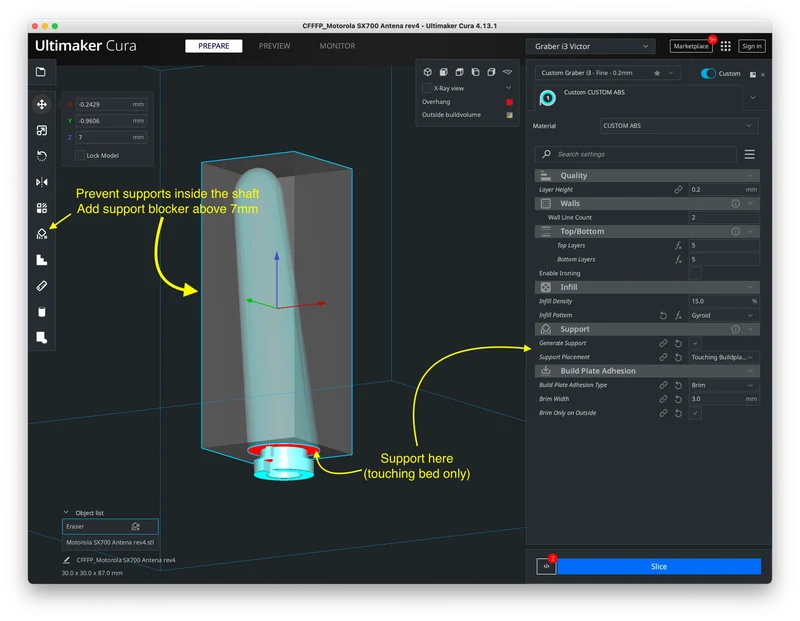Toggle X-Ray view checkbox

point(427,88)
